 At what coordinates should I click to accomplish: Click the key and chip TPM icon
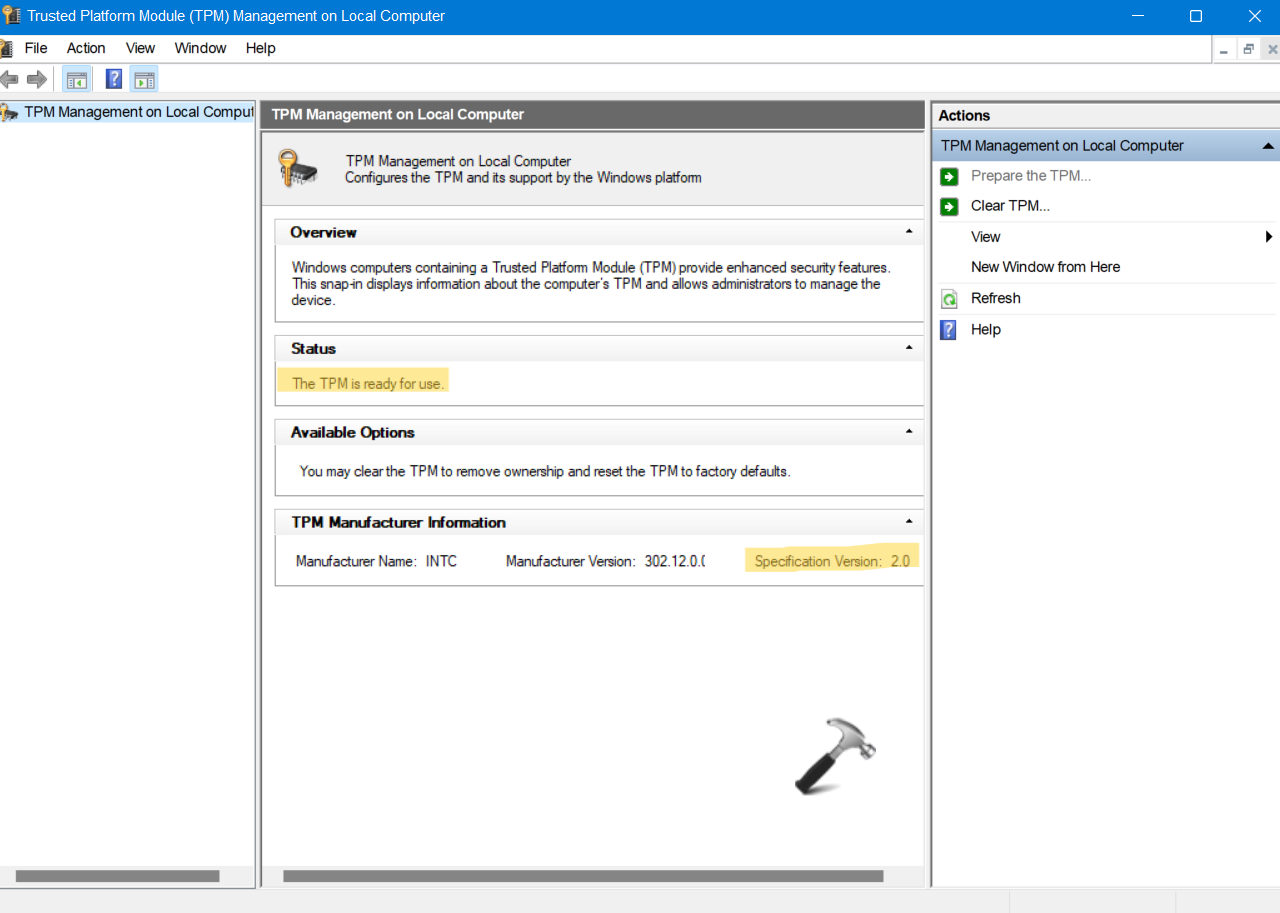point(298,169)
